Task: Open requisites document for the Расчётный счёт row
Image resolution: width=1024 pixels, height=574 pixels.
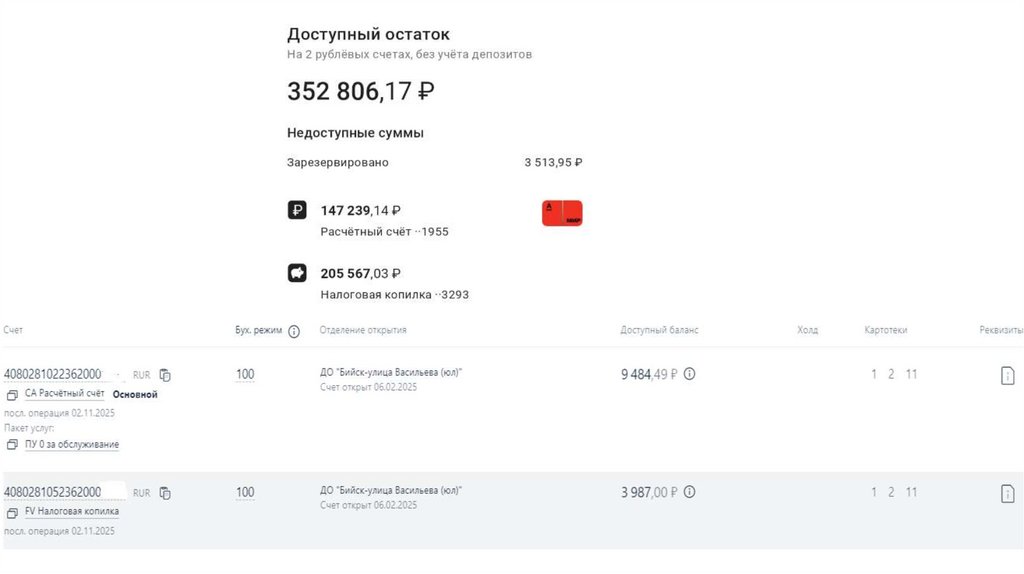Action: [x=1007, y=375]
